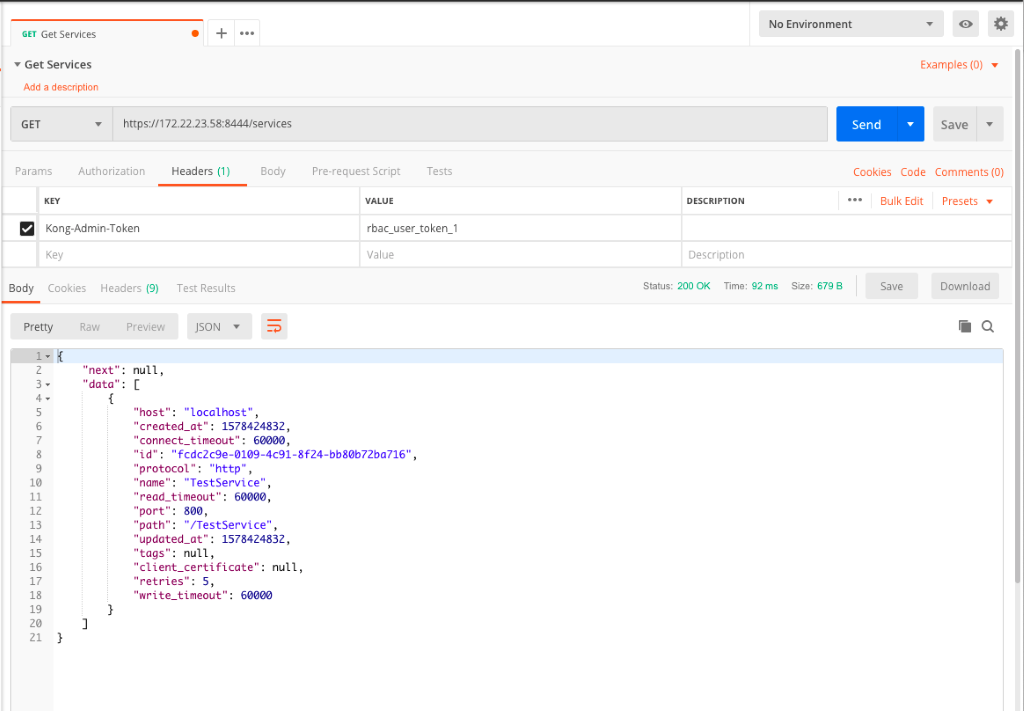The height and width of the screenshot is (711, 1024).
Task: Click the "localhost" host value
Action: click(x=219, y=412)
